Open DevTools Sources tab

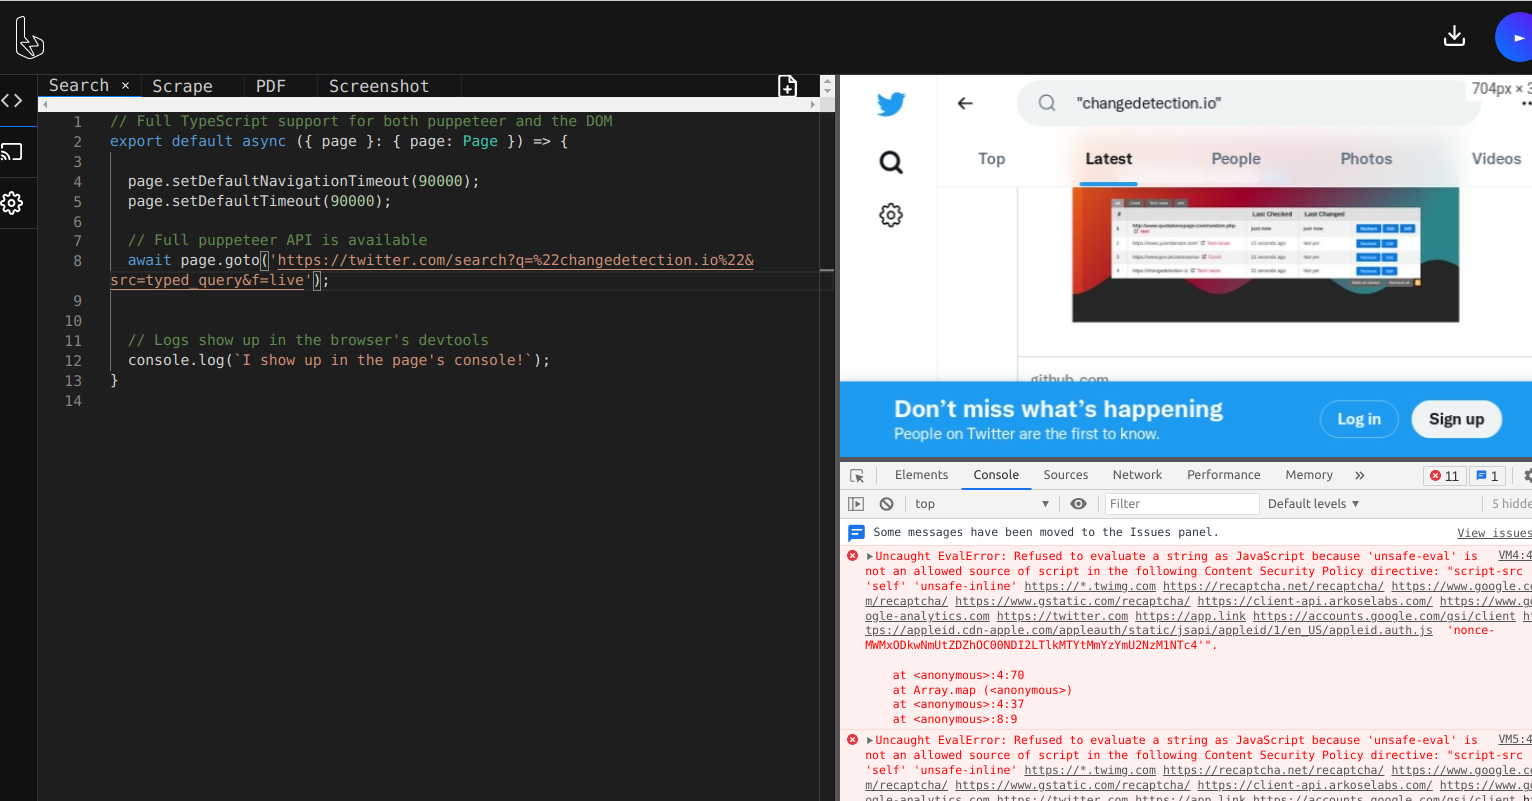tap(1066, 475)
